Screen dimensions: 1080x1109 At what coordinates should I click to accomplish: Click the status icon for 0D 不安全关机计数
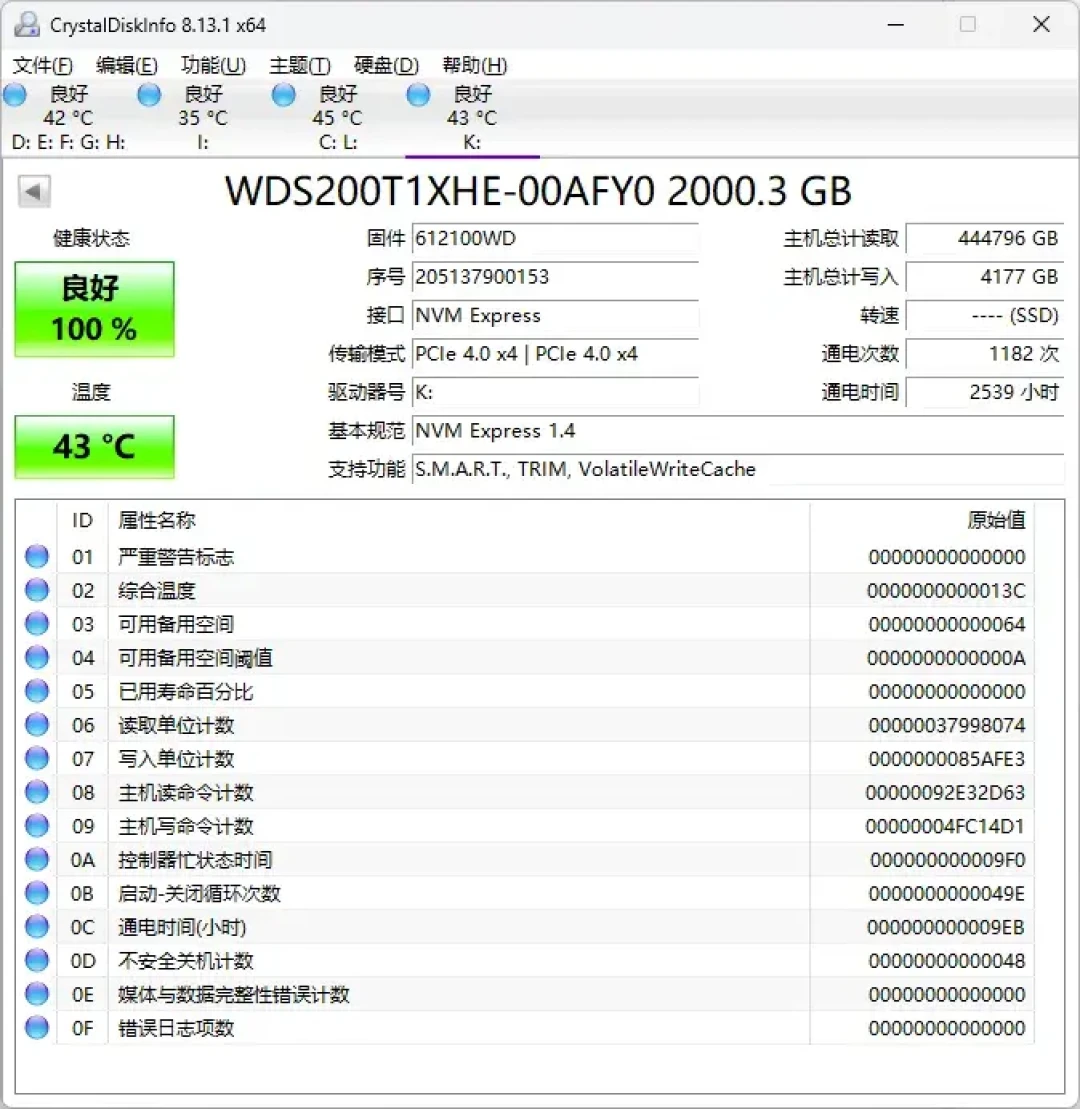(x=37, y=960)
